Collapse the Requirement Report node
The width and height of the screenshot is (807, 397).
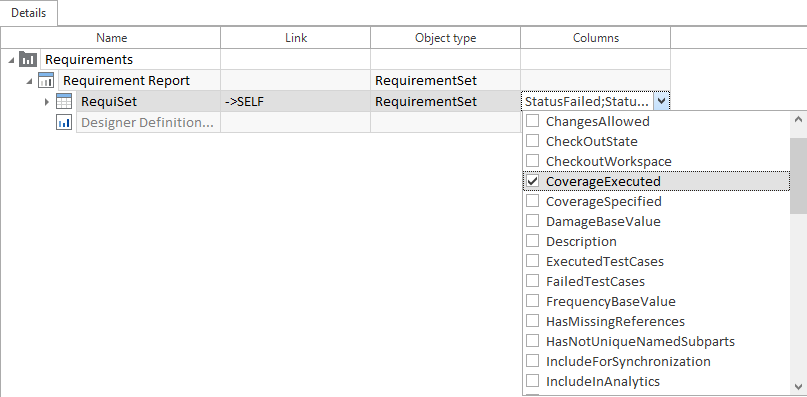click(30, 81)
